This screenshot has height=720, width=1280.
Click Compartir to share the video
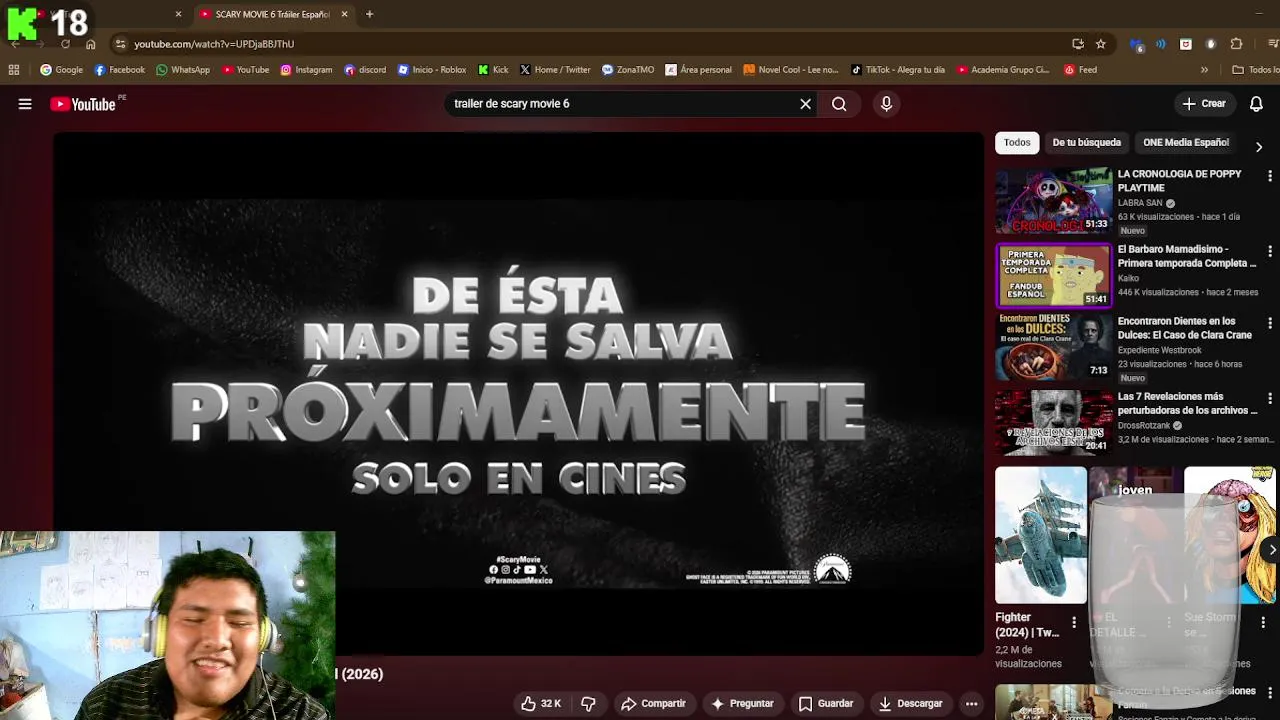[x=653, y=704]
